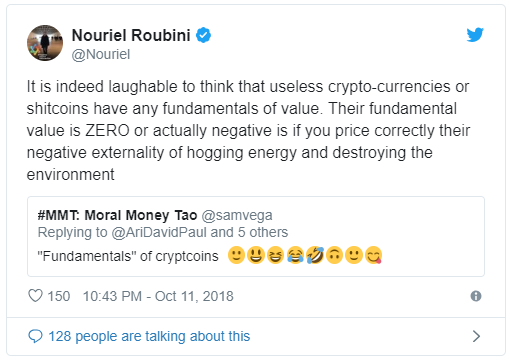Click the speech bubble reply icon
Image resolution: width=510 pixels, height=360 pixels.
click(x=35, y=336)
